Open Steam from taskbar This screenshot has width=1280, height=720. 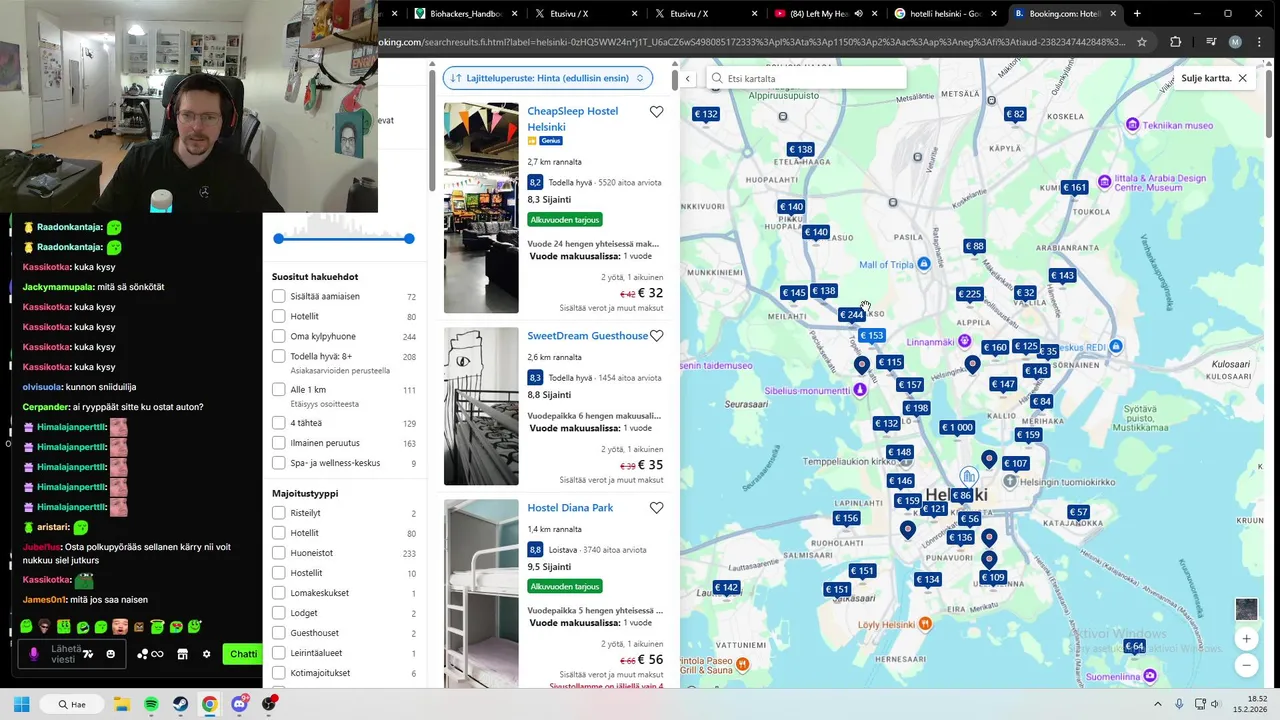pos(180,704)
